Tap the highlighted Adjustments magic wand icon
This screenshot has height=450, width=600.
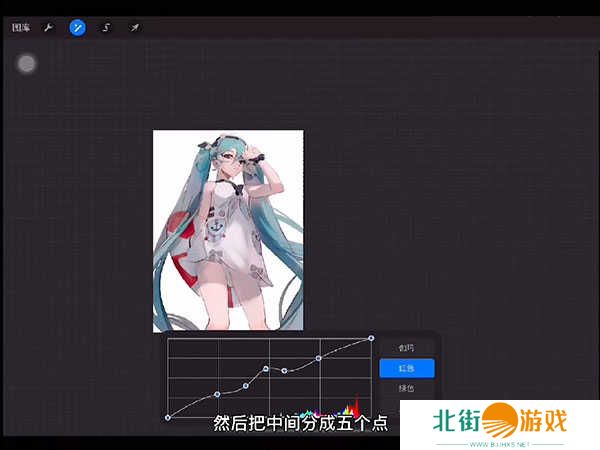77,28
